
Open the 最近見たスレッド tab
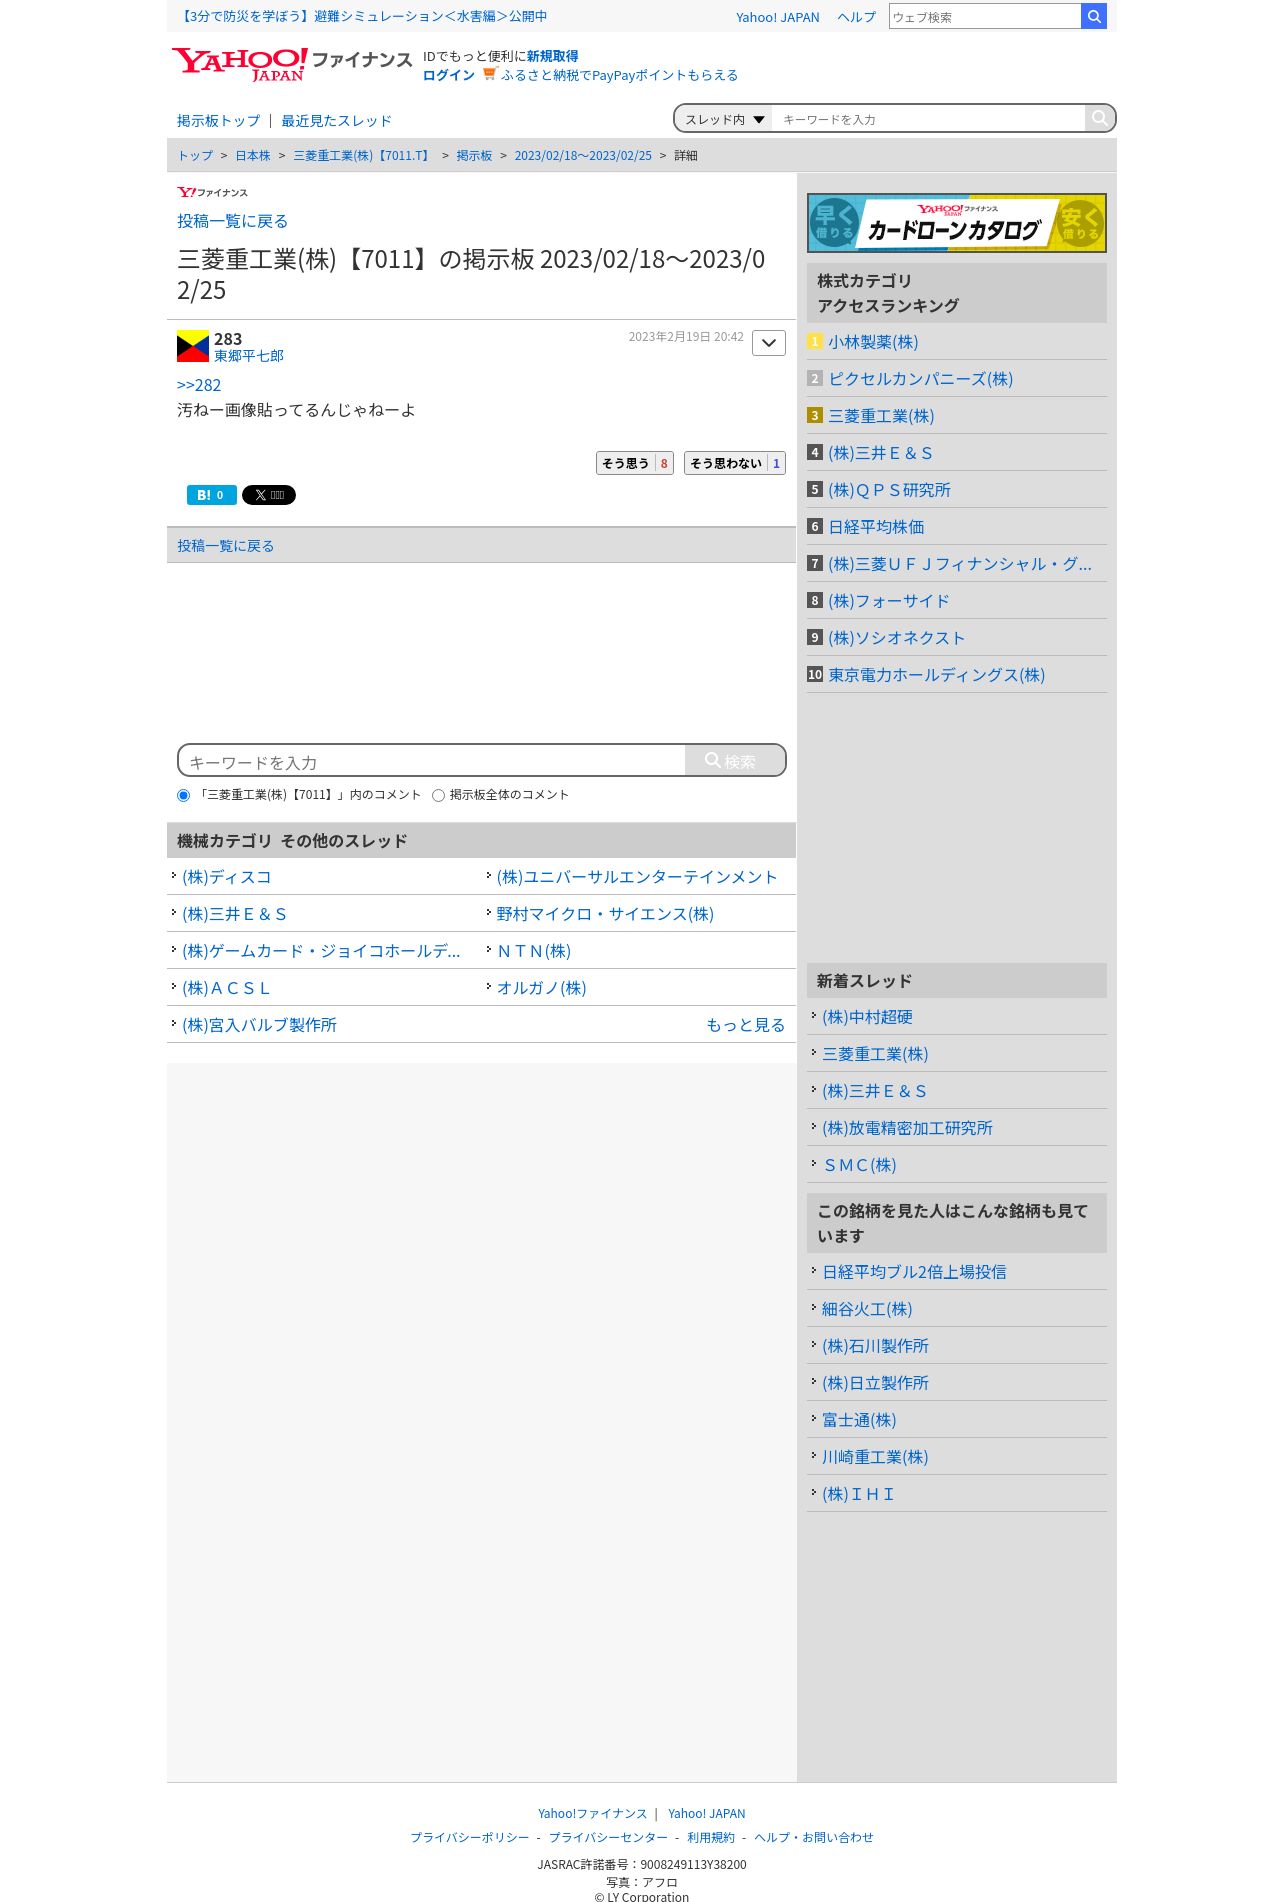(x=336, y=121)
